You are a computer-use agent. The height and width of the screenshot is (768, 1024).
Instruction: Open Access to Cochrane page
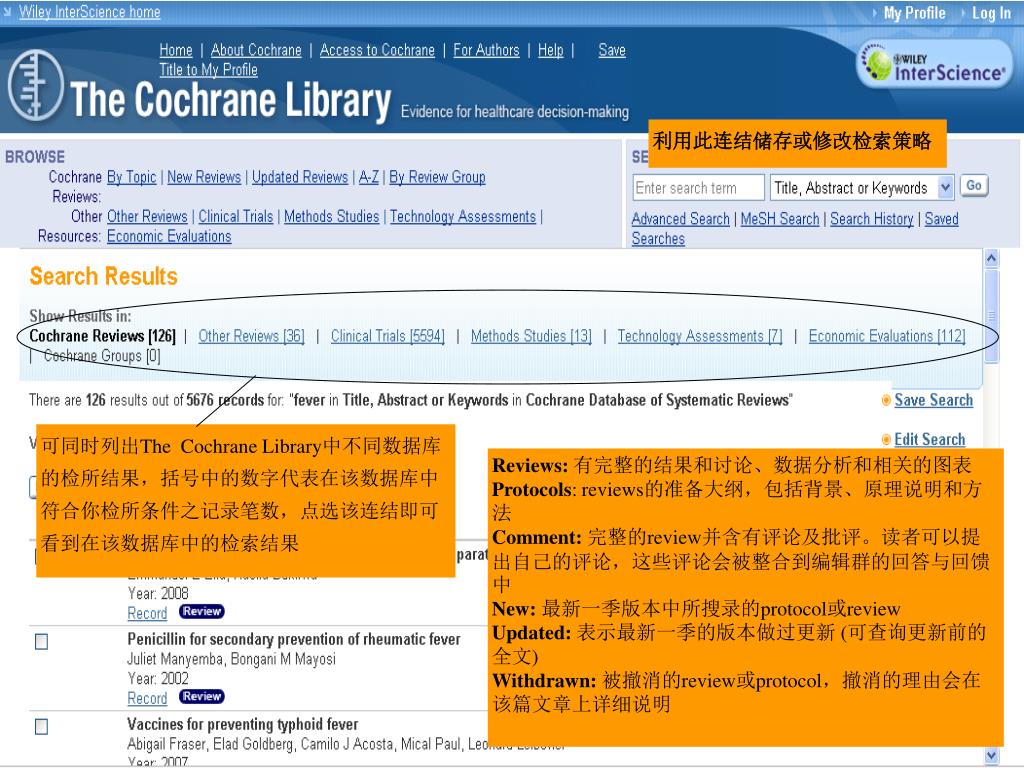[x=377, y=50]
